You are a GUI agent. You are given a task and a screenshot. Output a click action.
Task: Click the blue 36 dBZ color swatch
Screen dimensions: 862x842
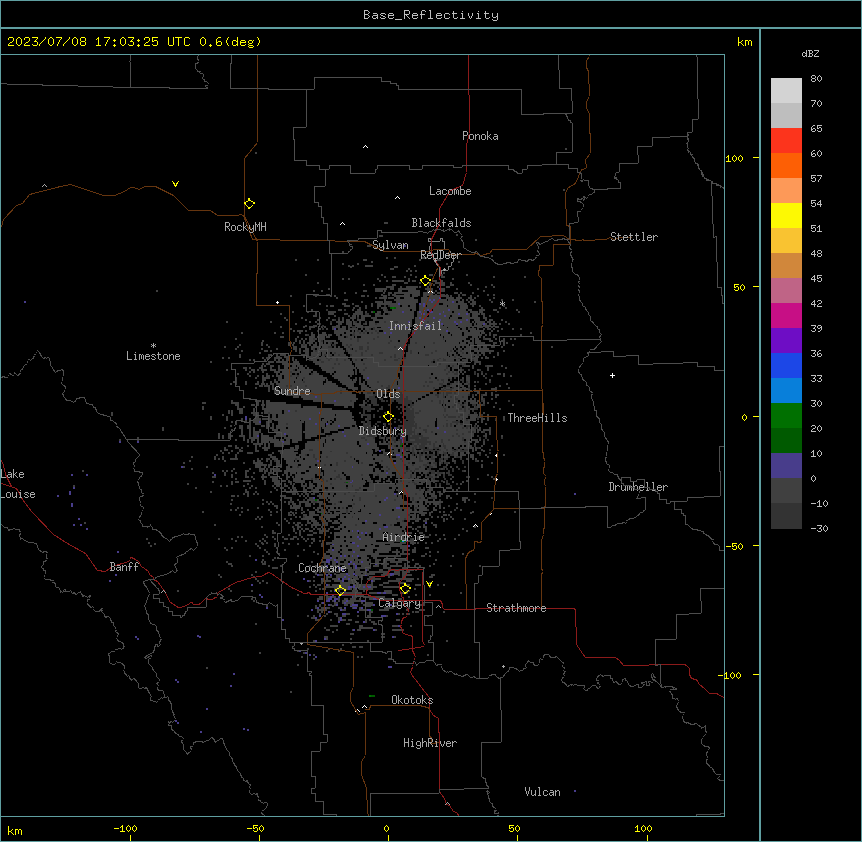coord(786,365)
